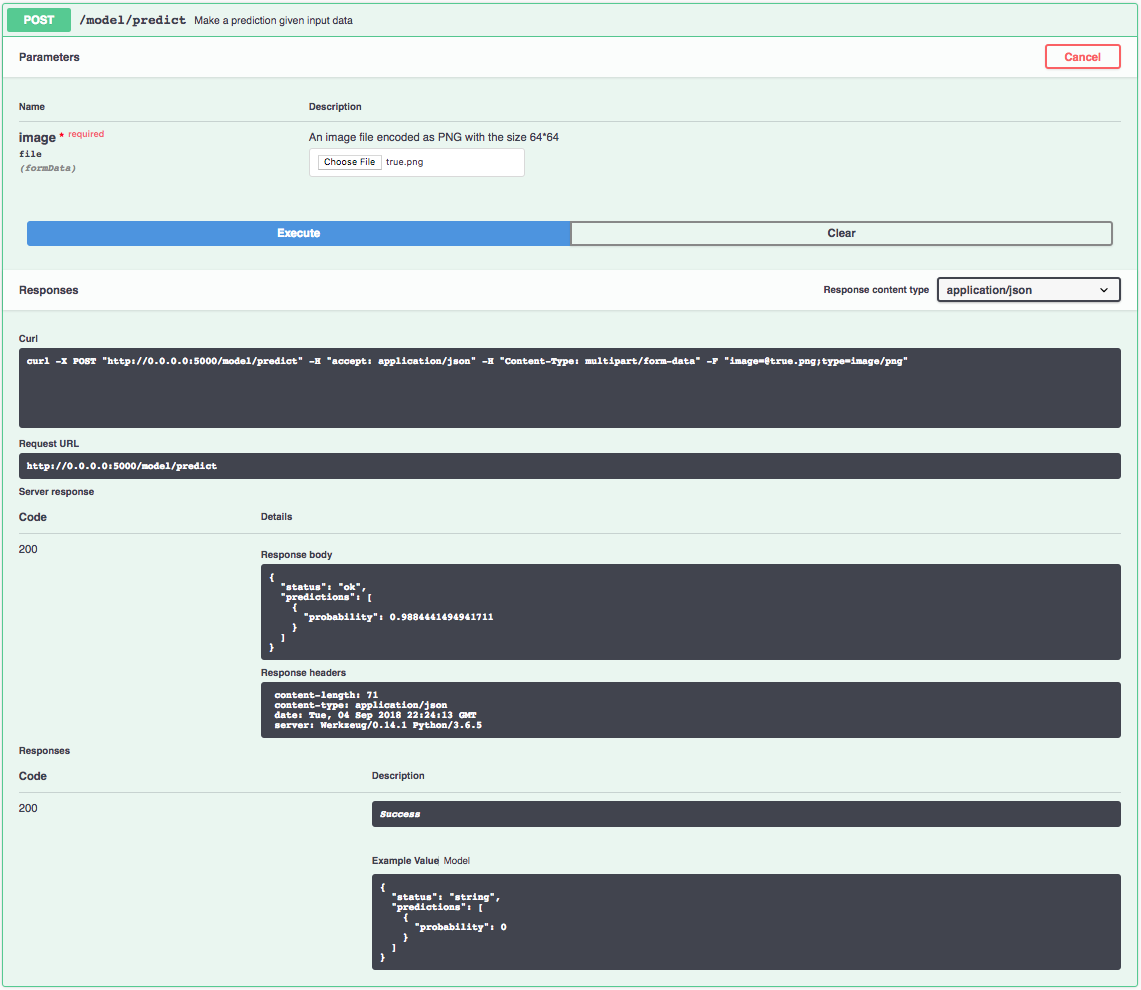Click the example "status": "string" line

click(445, 897)
